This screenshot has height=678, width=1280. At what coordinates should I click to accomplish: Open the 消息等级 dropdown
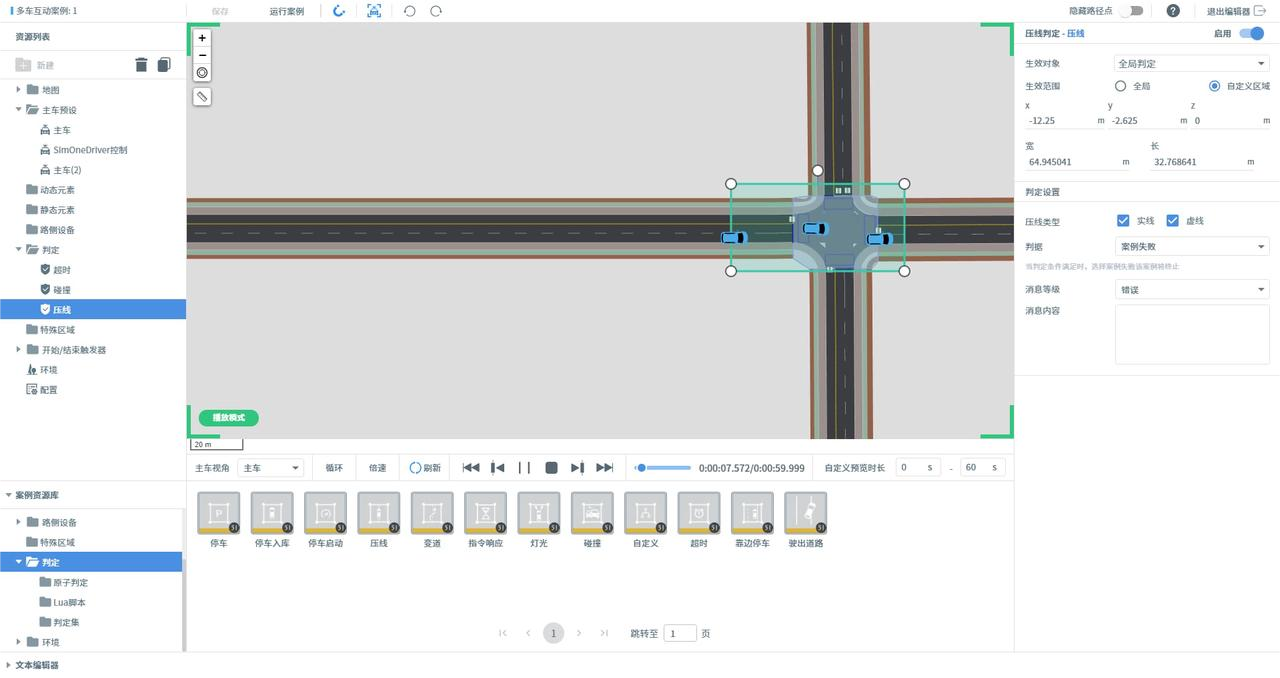point(1191,290)
